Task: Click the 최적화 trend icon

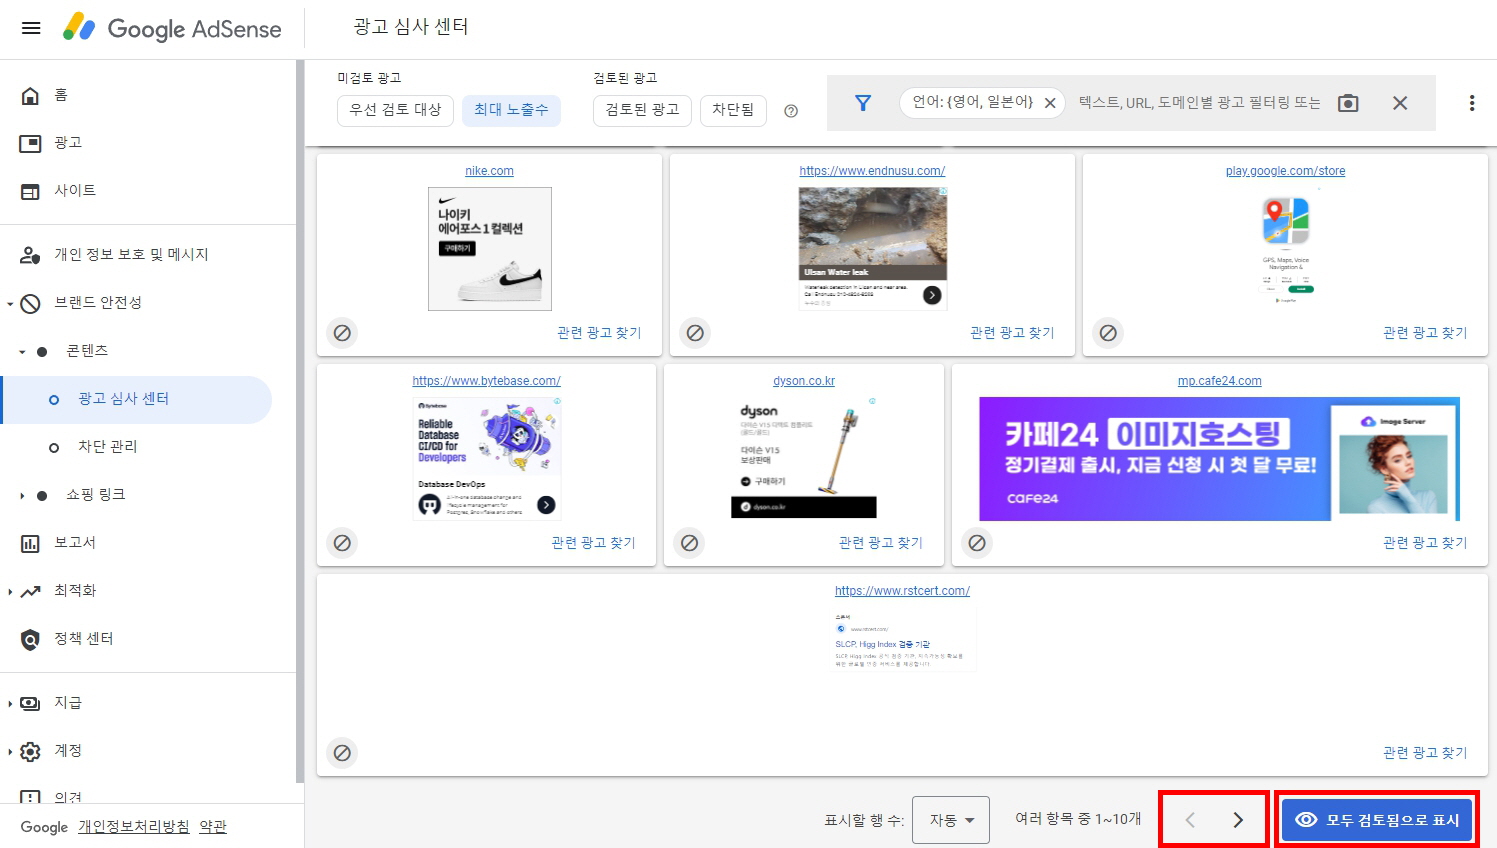Action: pos(31,591)
